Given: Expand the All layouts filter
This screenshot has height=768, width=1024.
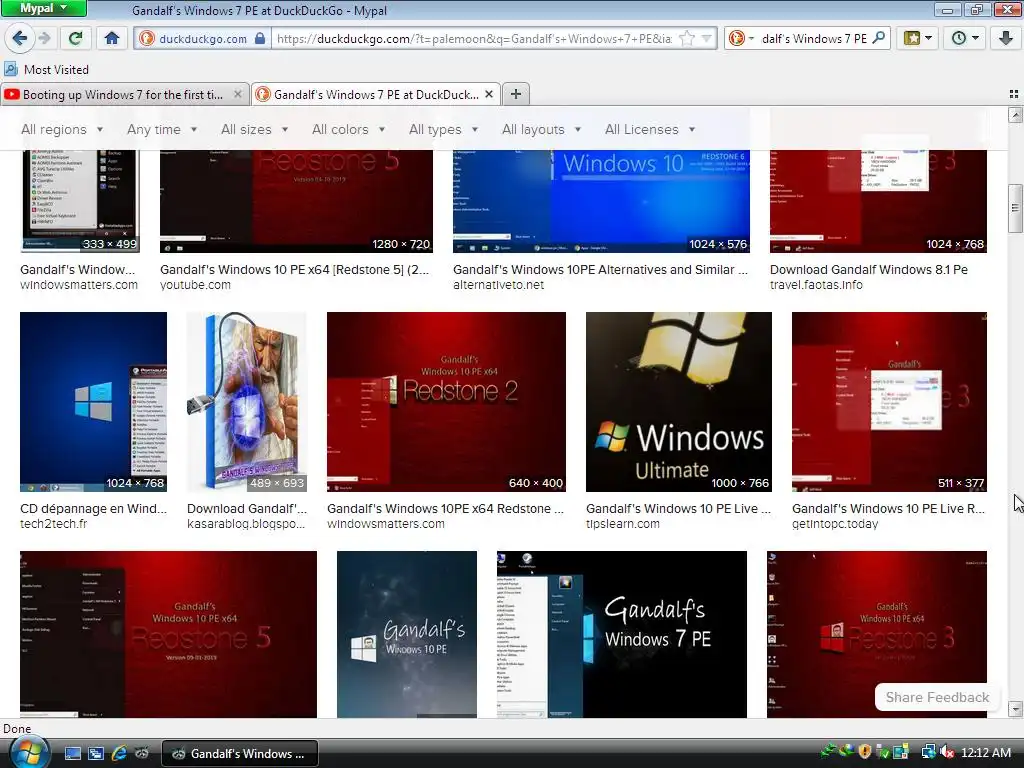Looking at the screenshot, I should [541, 129].
